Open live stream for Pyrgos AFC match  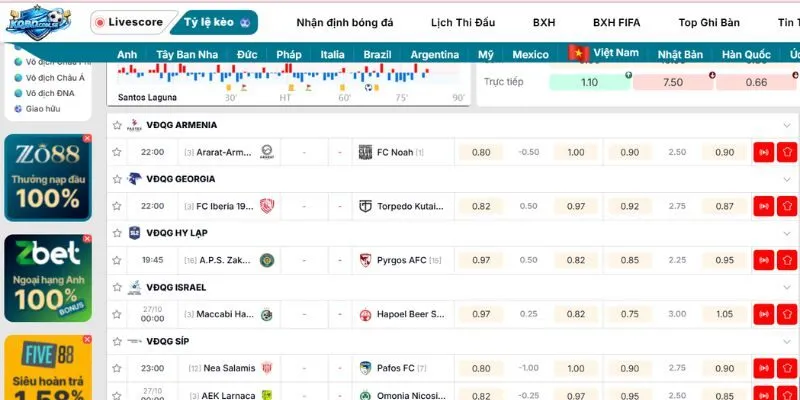[x=764, y=260]
